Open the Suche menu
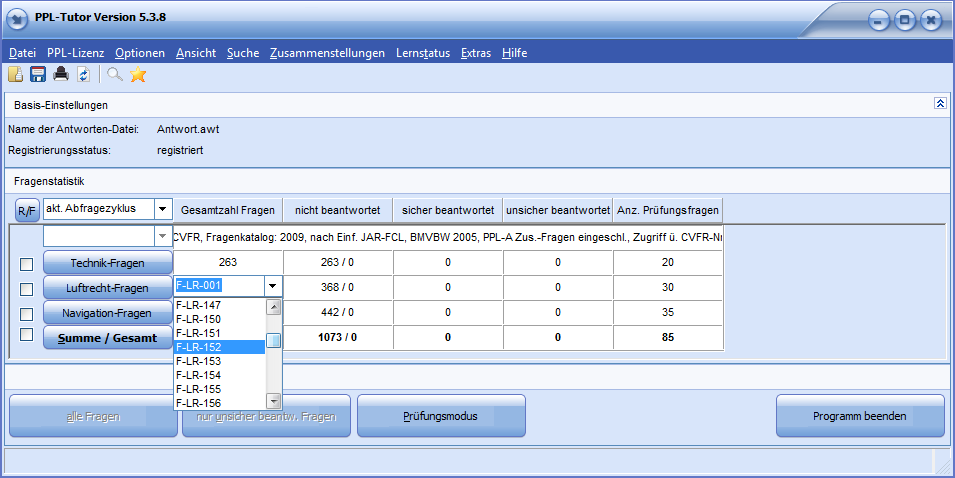The height and width of the screenshot is (478, 955). [x=243, y=53]
